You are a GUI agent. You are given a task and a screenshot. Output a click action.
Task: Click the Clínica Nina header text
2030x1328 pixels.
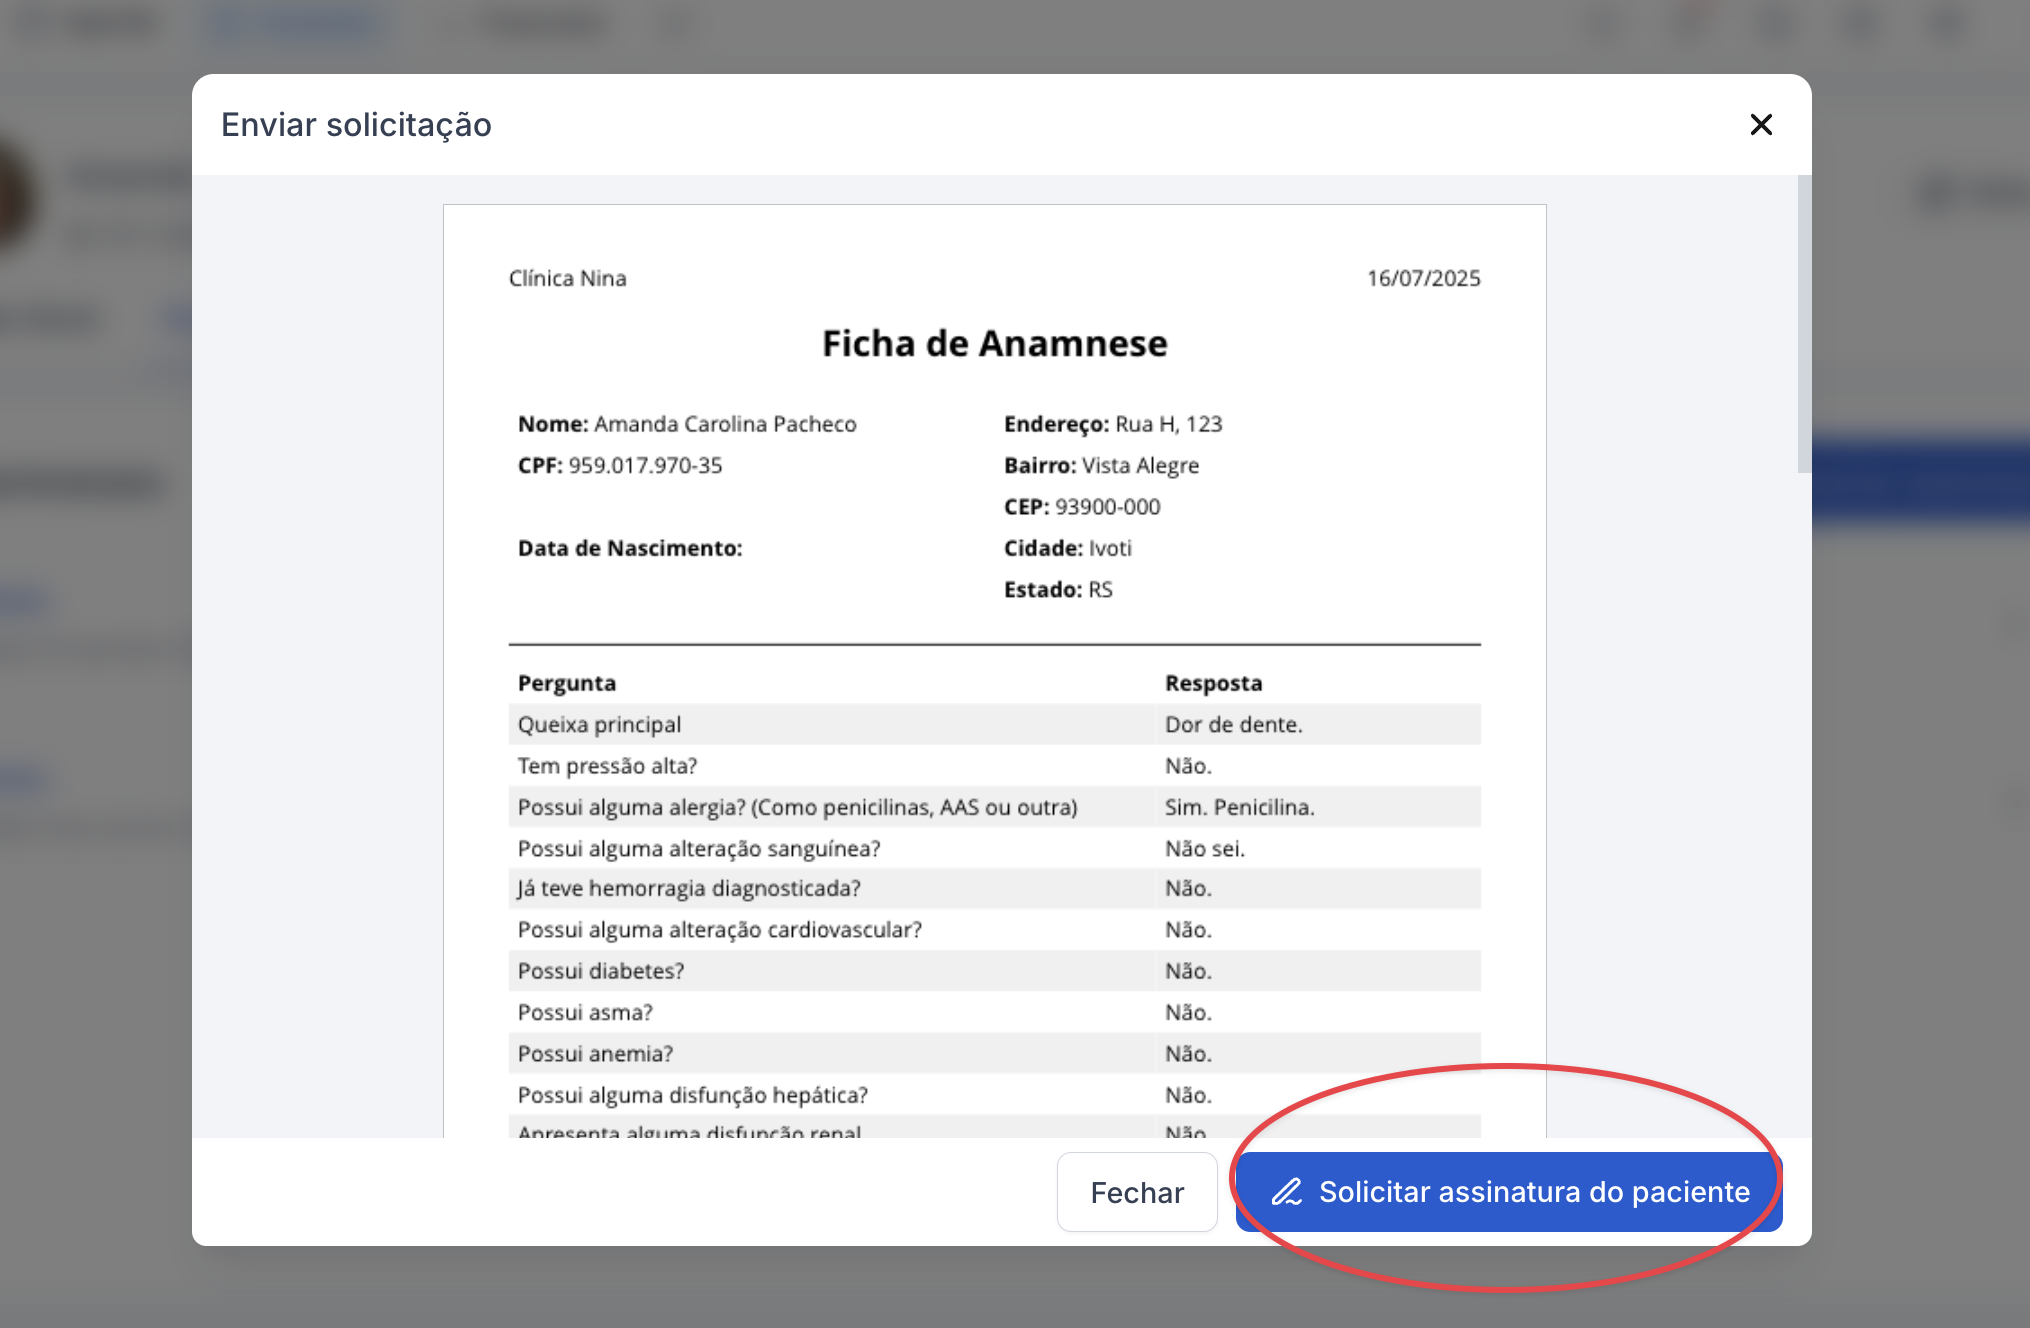pos(567,279)
